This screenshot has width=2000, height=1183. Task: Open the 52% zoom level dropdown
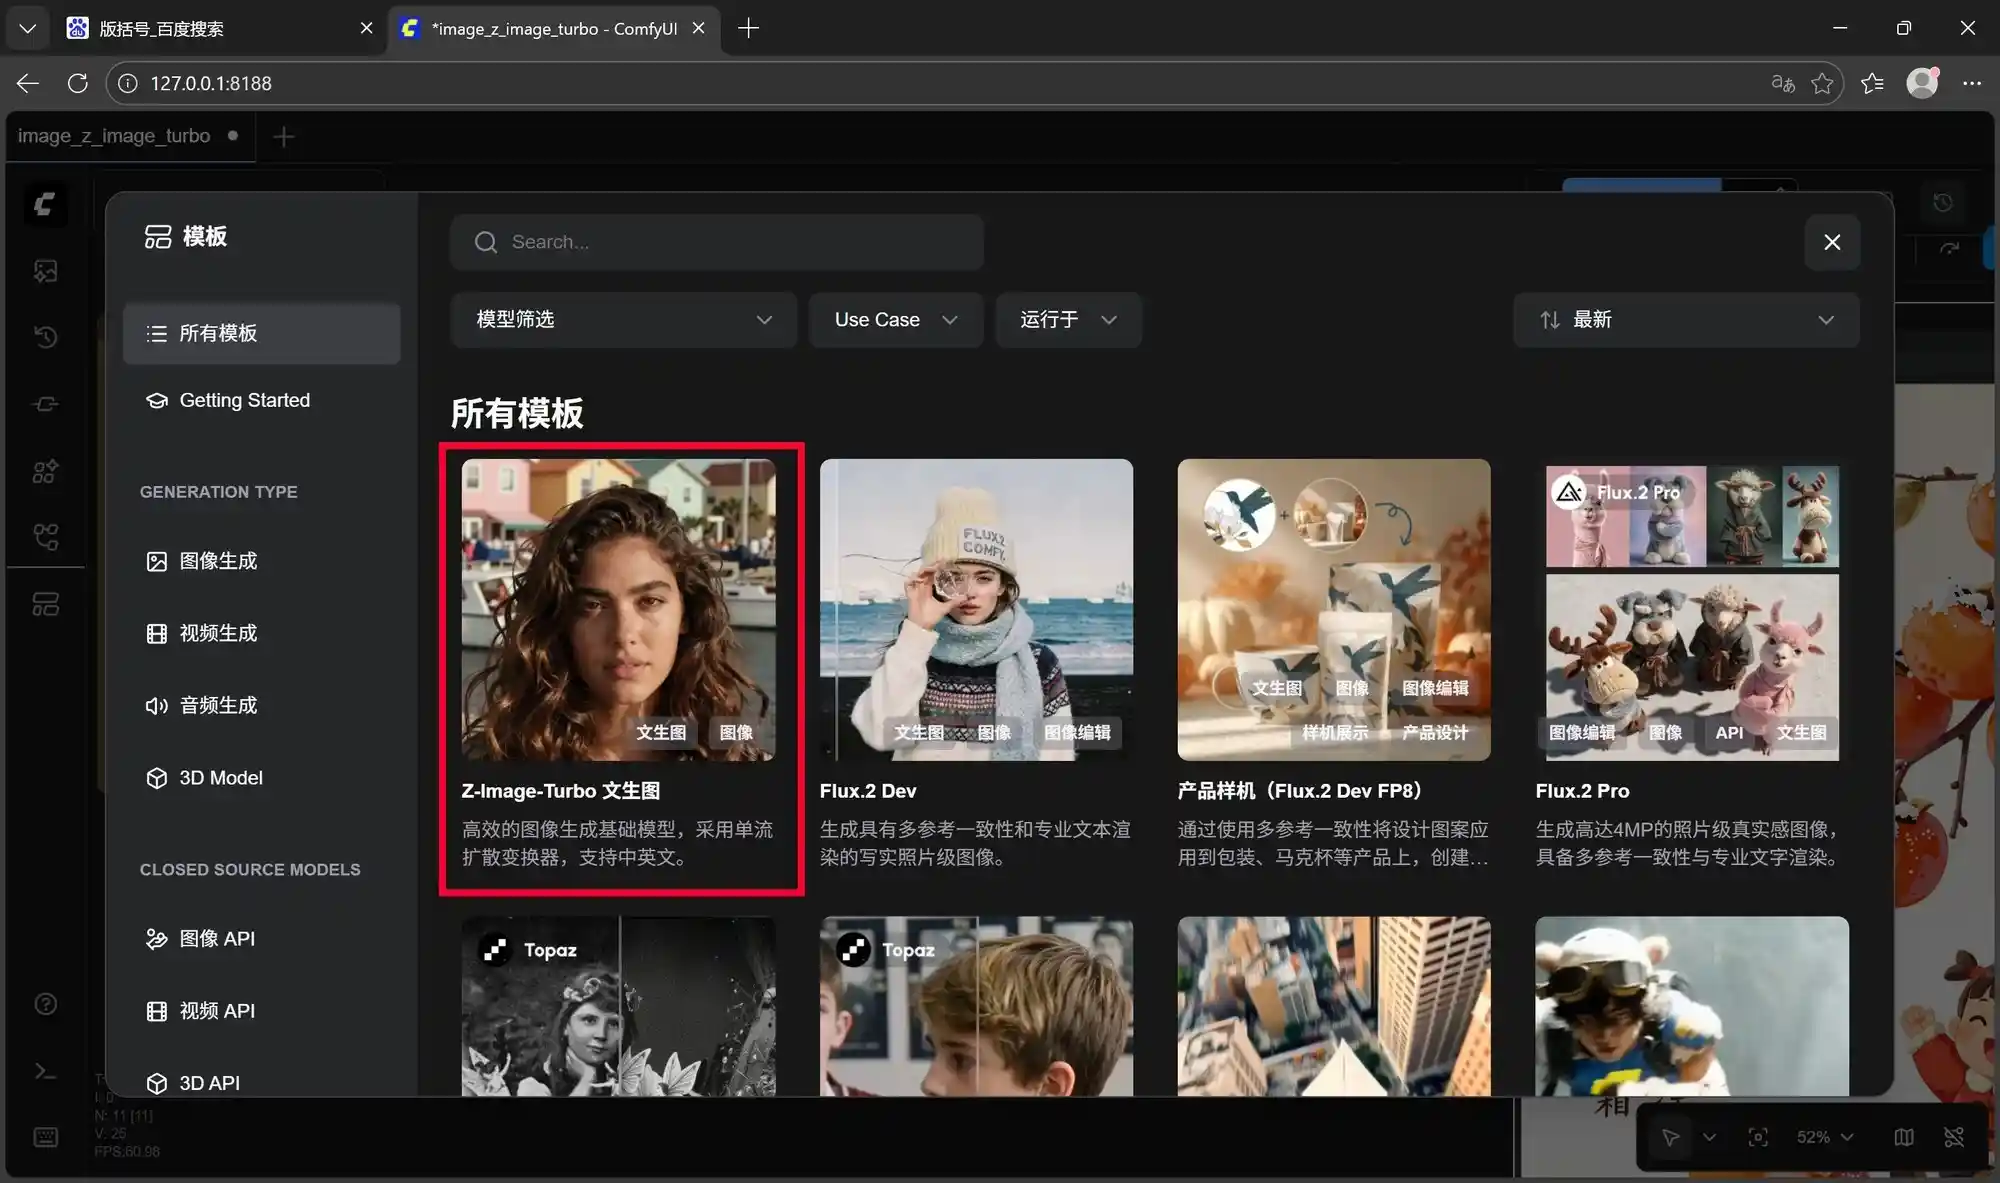(x=1822, y=1137)
